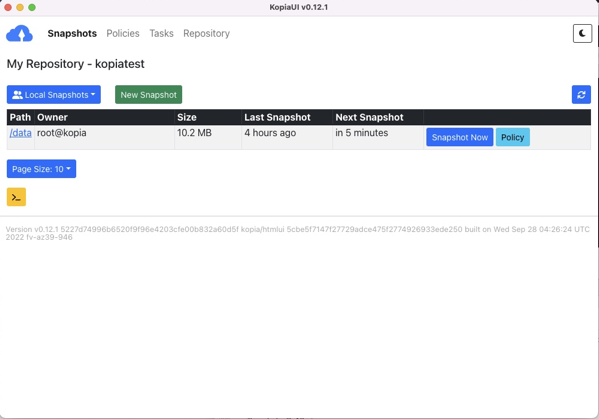Click the New Snapshot button

click(x=149, y=95)
